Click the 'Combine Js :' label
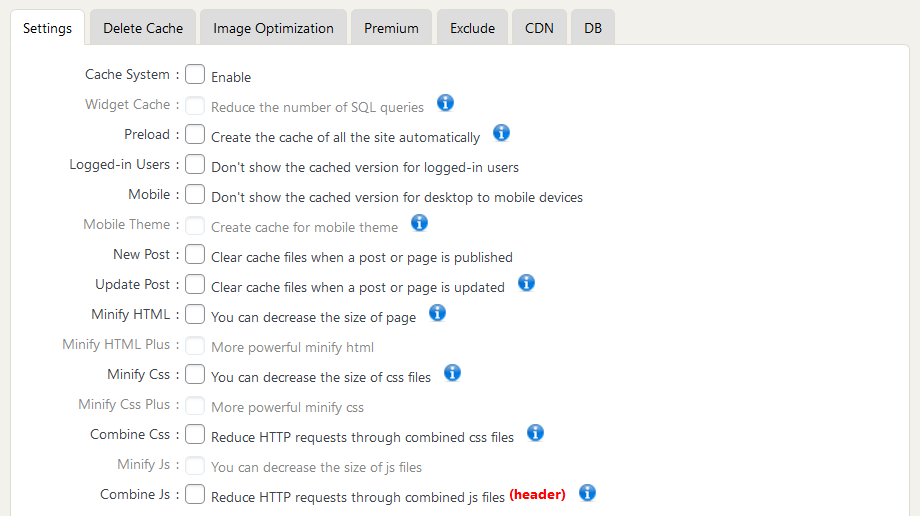The width and height of the screenshot is (920, 516). coord(140,494)
